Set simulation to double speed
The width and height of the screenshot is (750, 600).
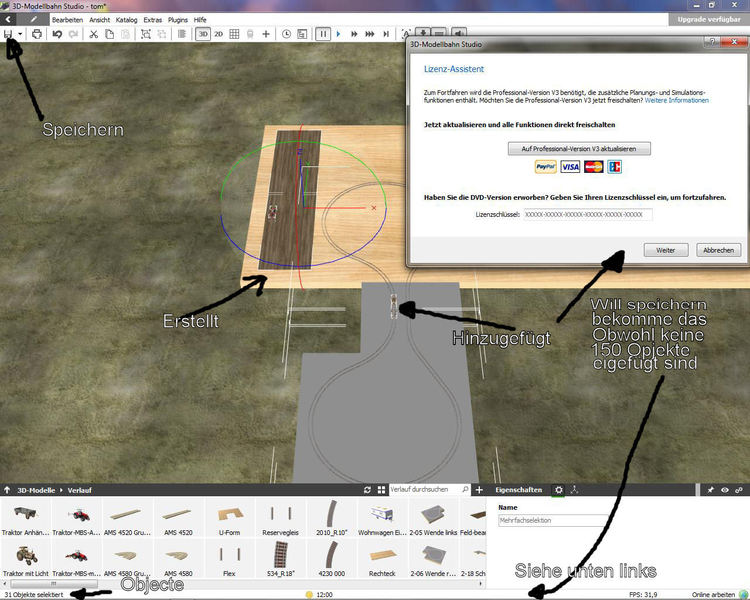[354, 34]
